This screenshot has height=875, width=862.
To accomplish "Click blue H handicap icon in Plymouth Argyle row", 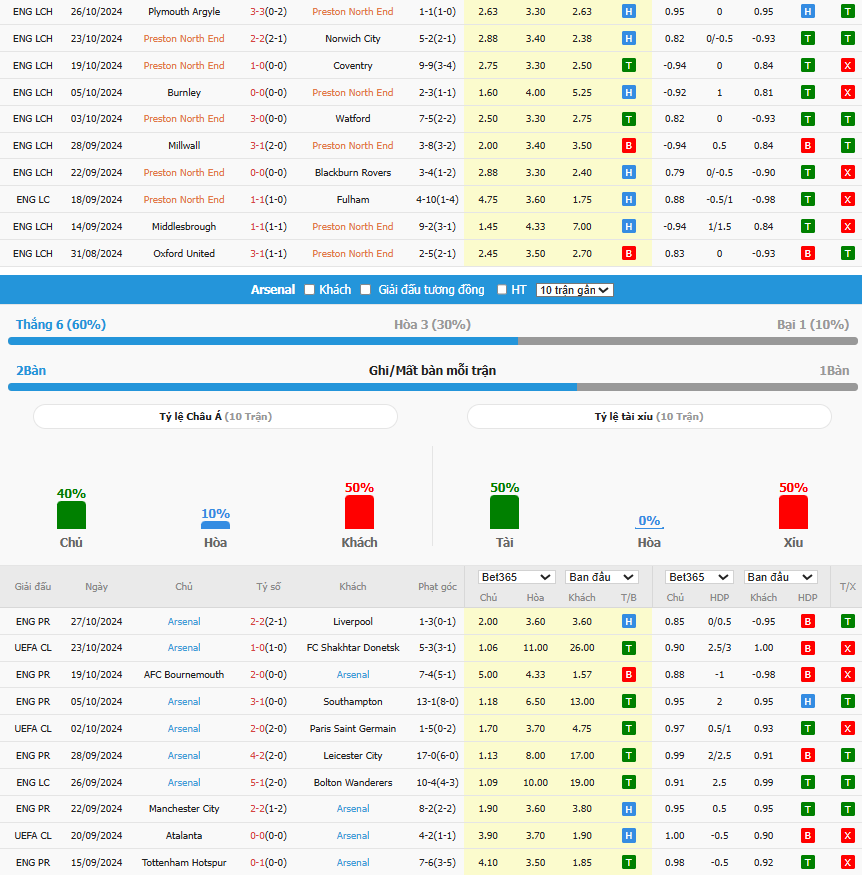I will (807, 11).
